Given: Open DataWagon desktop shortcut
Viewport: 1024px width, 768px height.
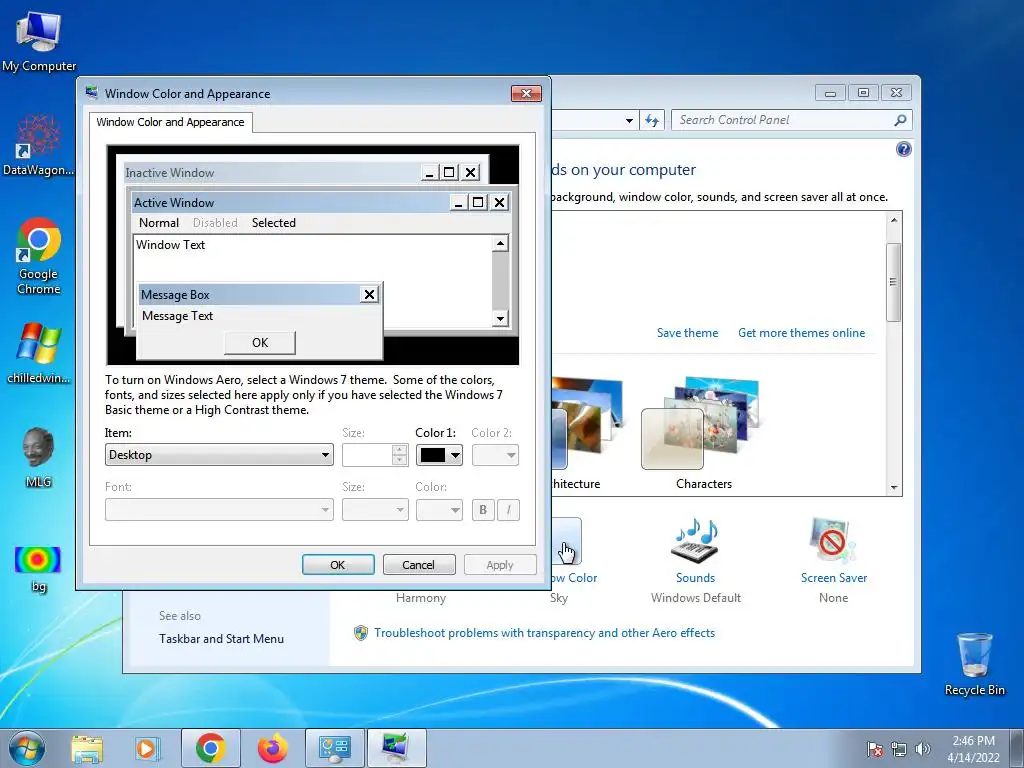Looking at the screenshot, I should 39,145.
